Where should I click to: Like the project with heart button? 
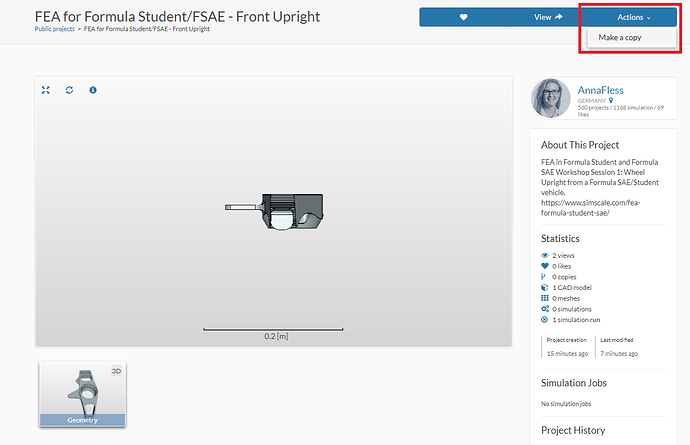pyautogui.click(x=464, y=17)
